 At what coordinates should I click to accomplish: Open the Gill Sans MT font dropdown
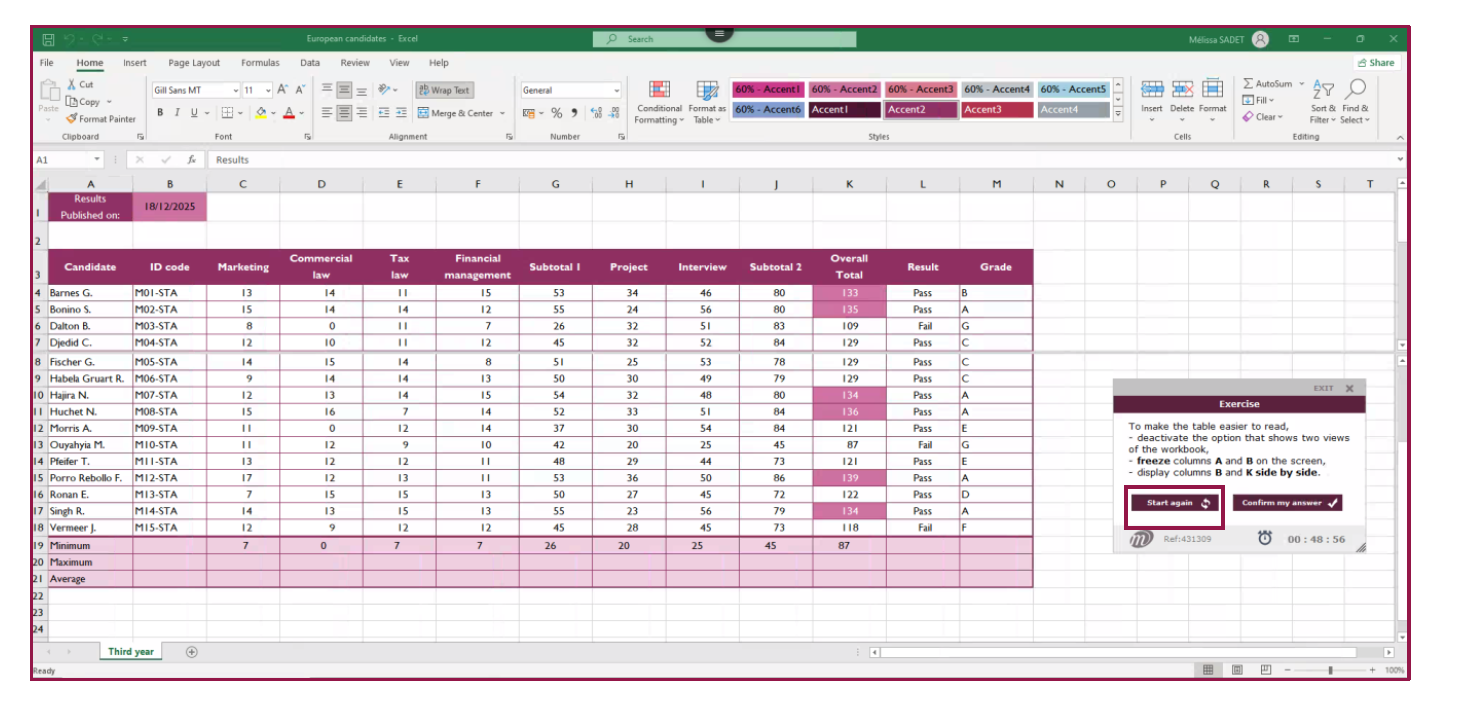tap(235, 90)
